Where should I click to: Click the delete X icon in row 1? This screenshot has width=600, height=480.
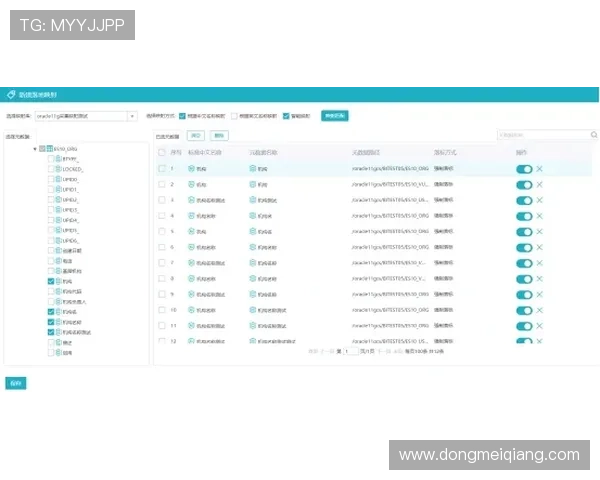pyautogui.click(x=540, y=170)
